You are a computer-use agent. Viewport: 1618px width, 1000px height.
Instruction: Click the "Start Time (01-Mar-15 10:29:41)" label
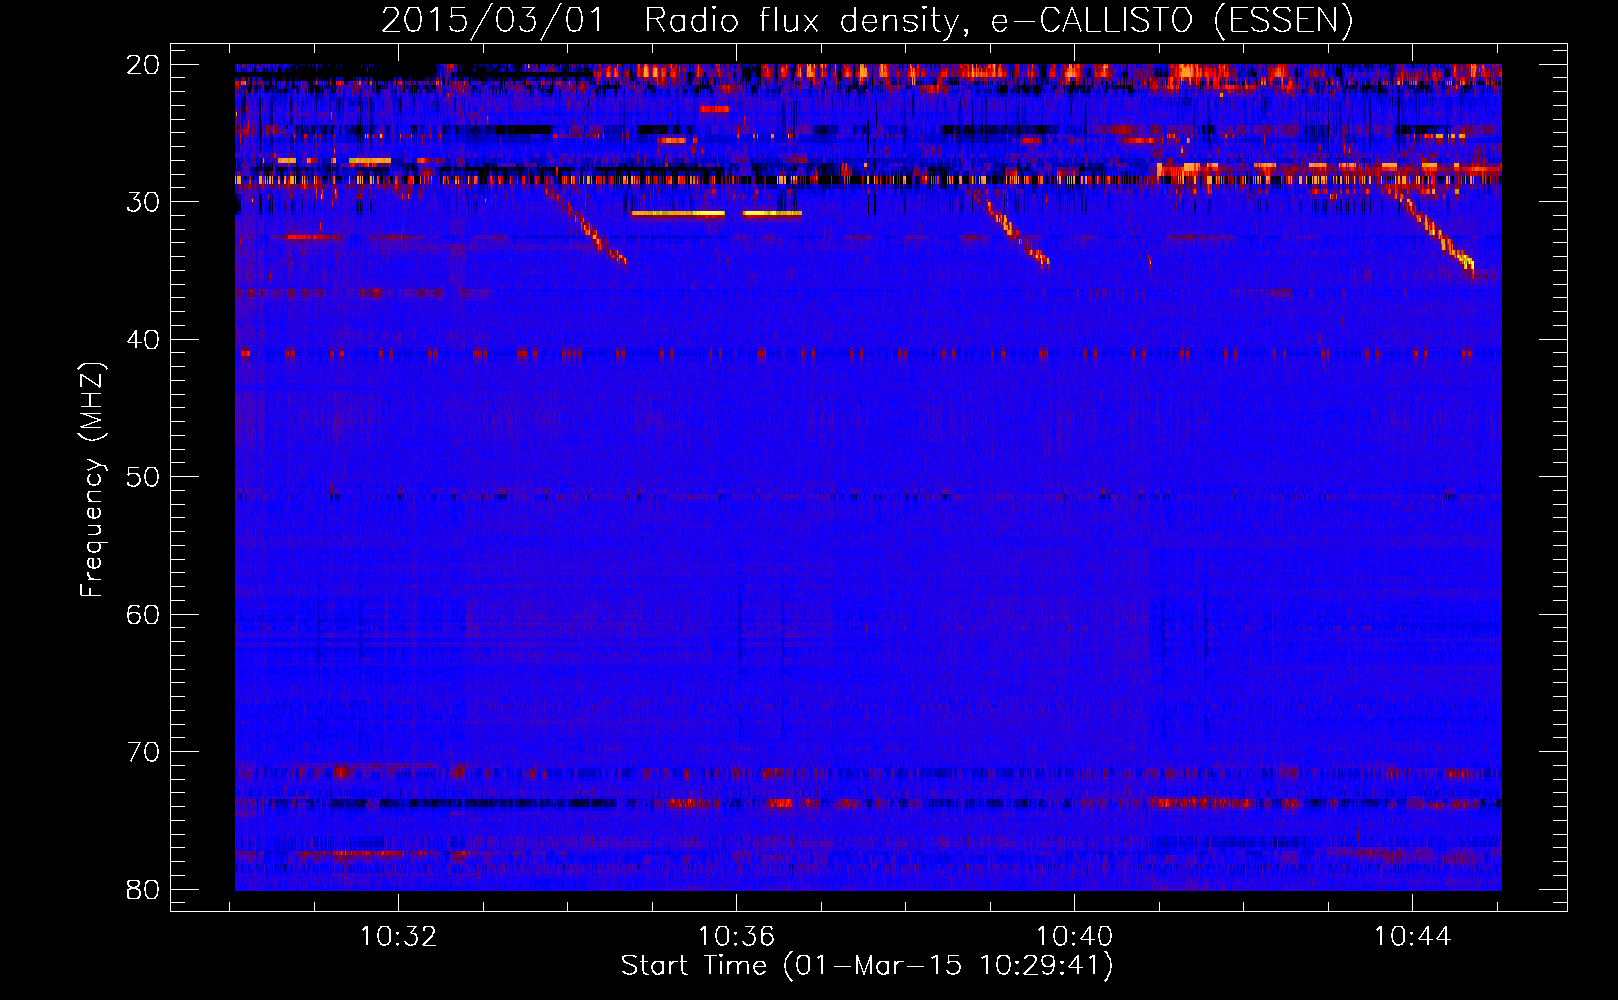point(867,965)
